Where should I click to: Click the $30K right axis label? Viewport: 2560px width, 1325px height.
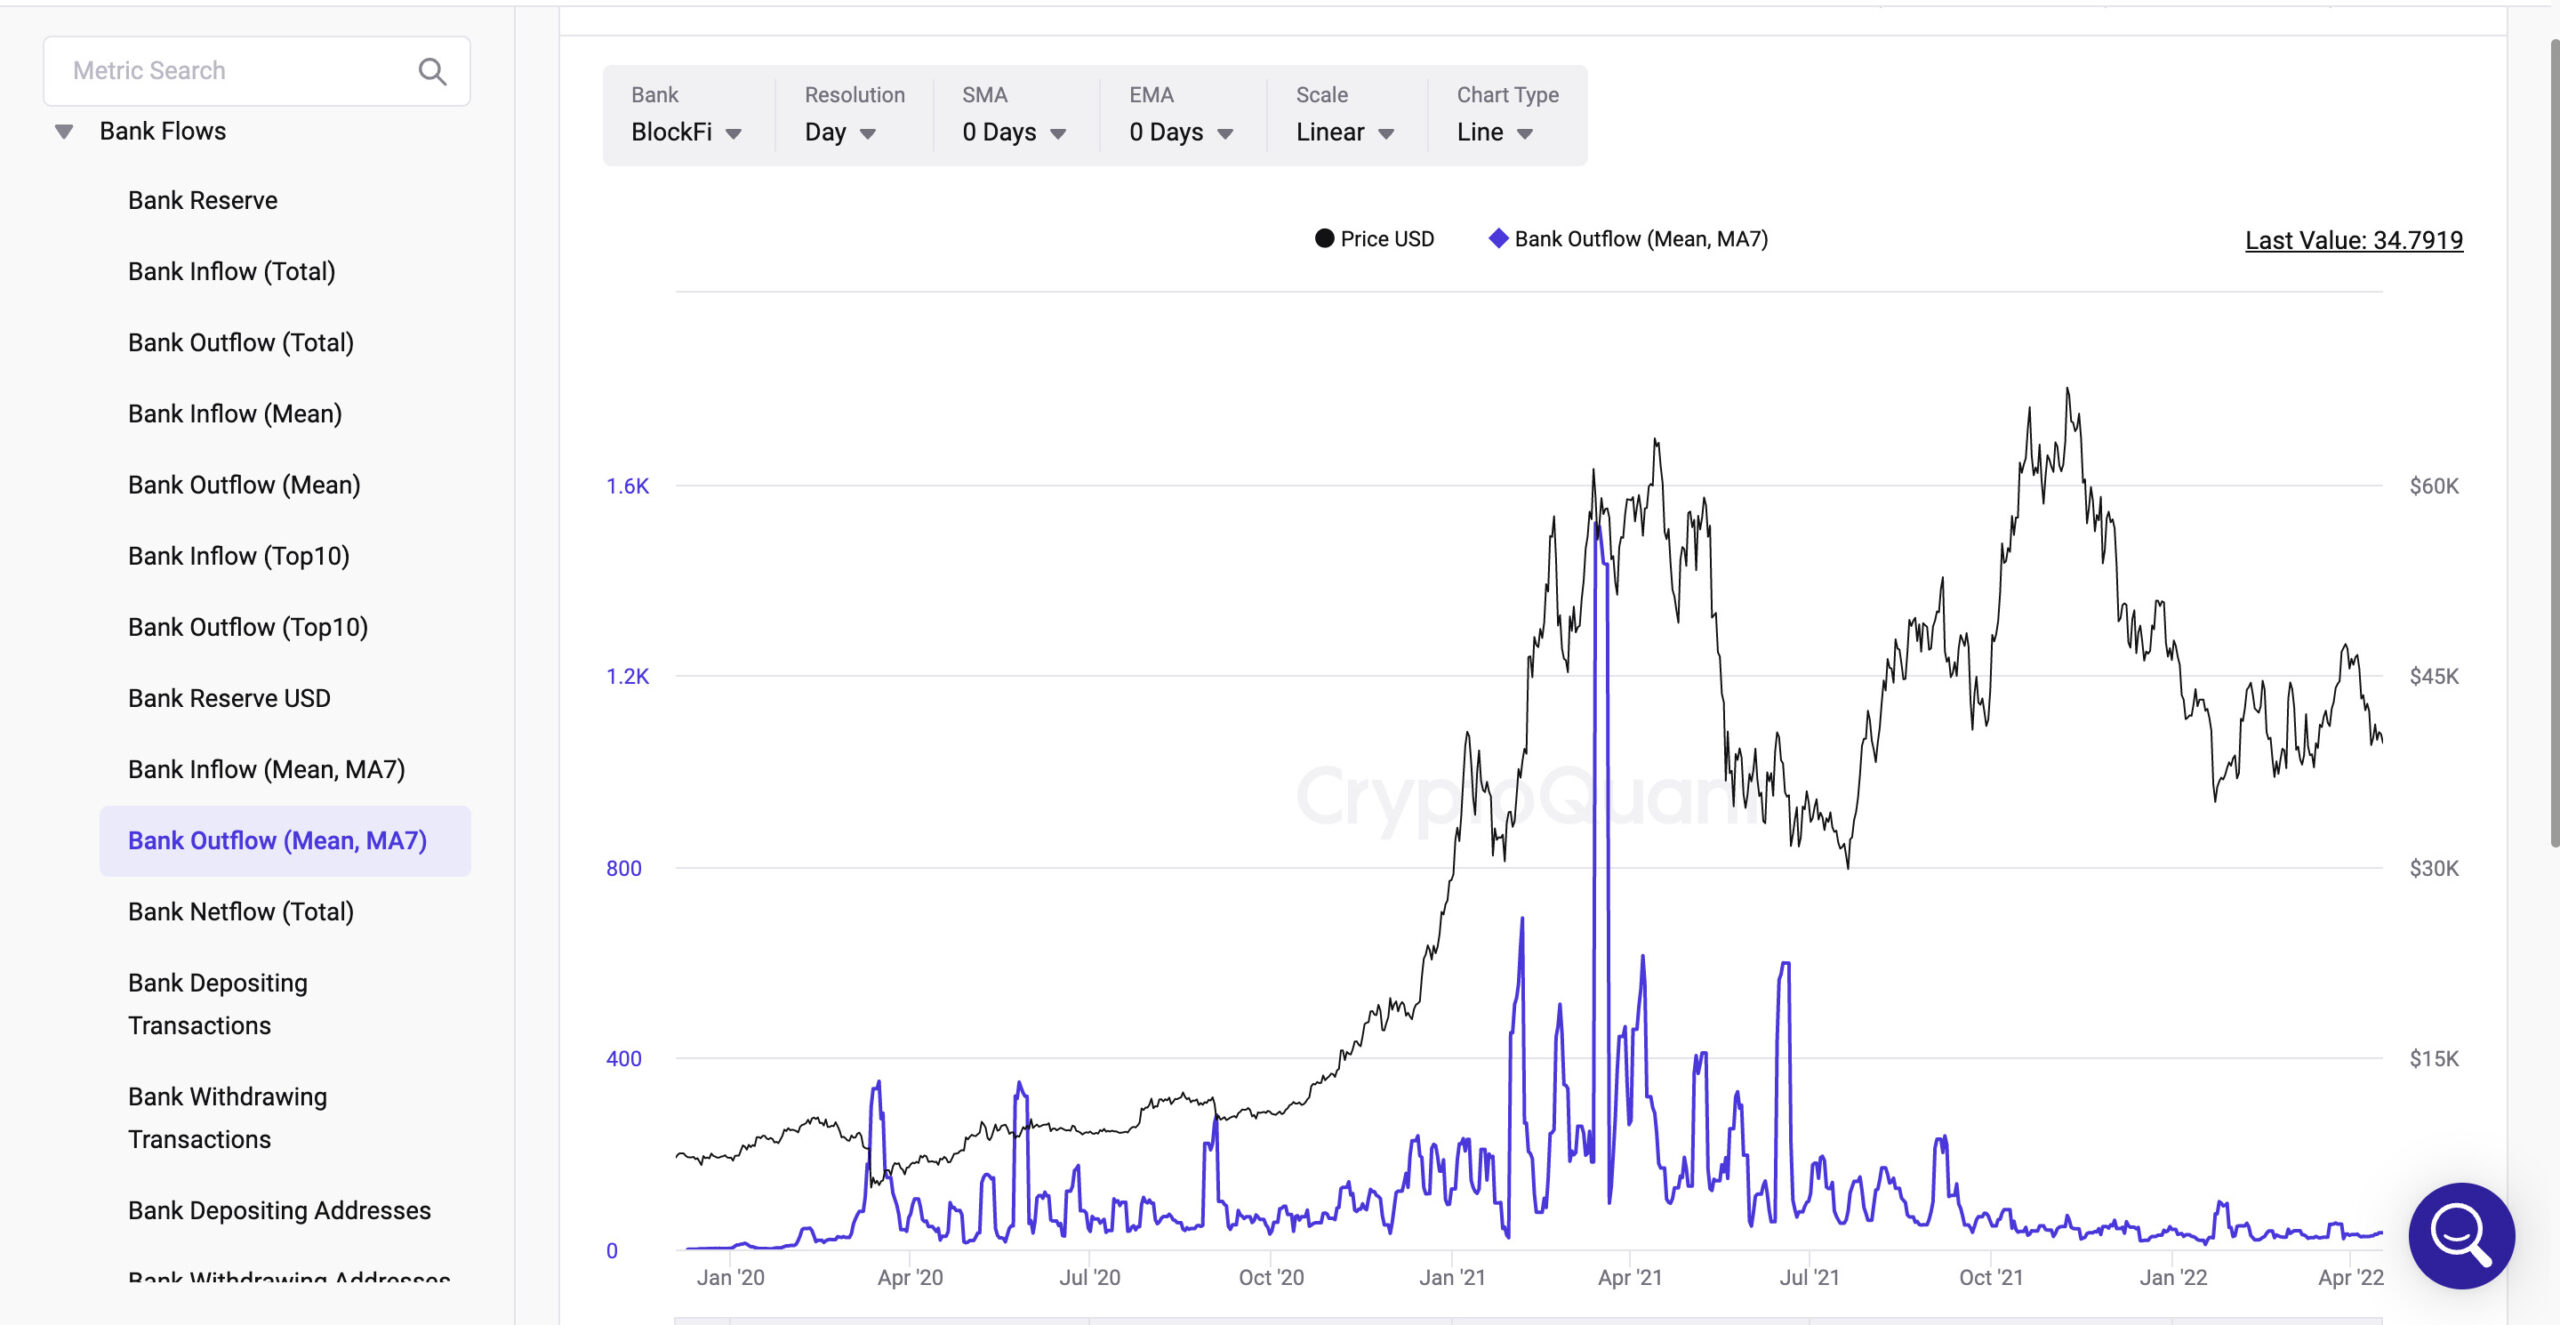[x=2434, y=868]
